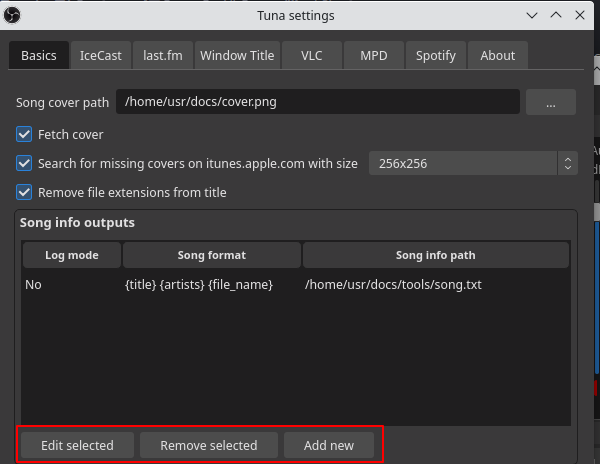Select the song.txt output row

pos(295,285)
